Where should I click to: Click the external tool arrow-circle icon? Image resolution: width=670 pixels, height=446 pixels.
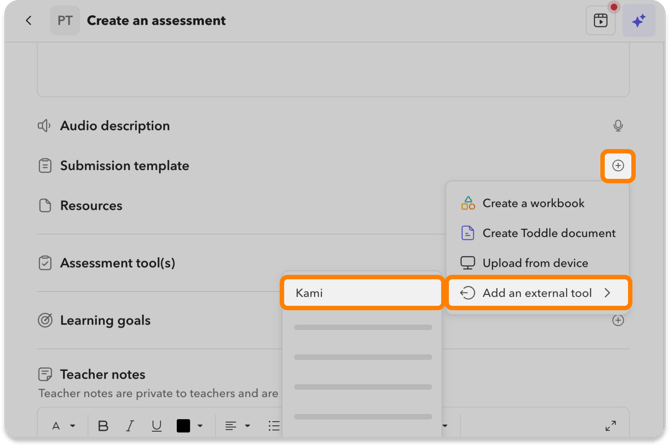pyautogui.click(x=467, y=293)
